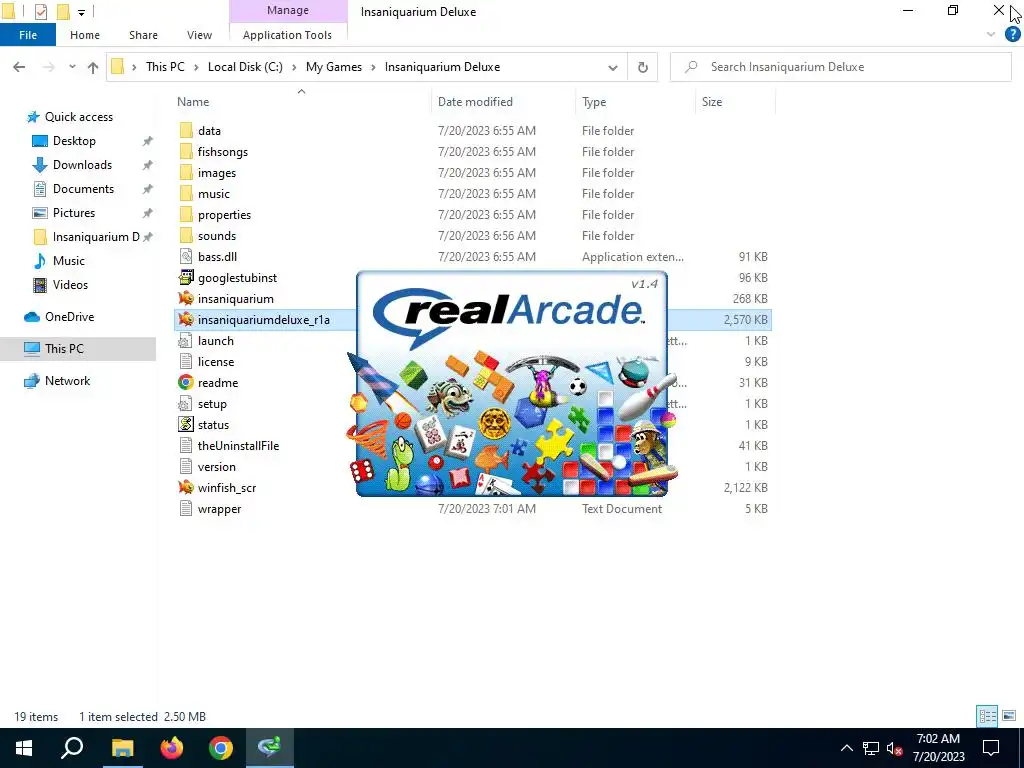
Task: Open Desktop in Quick access
Action: click(74, 141)
